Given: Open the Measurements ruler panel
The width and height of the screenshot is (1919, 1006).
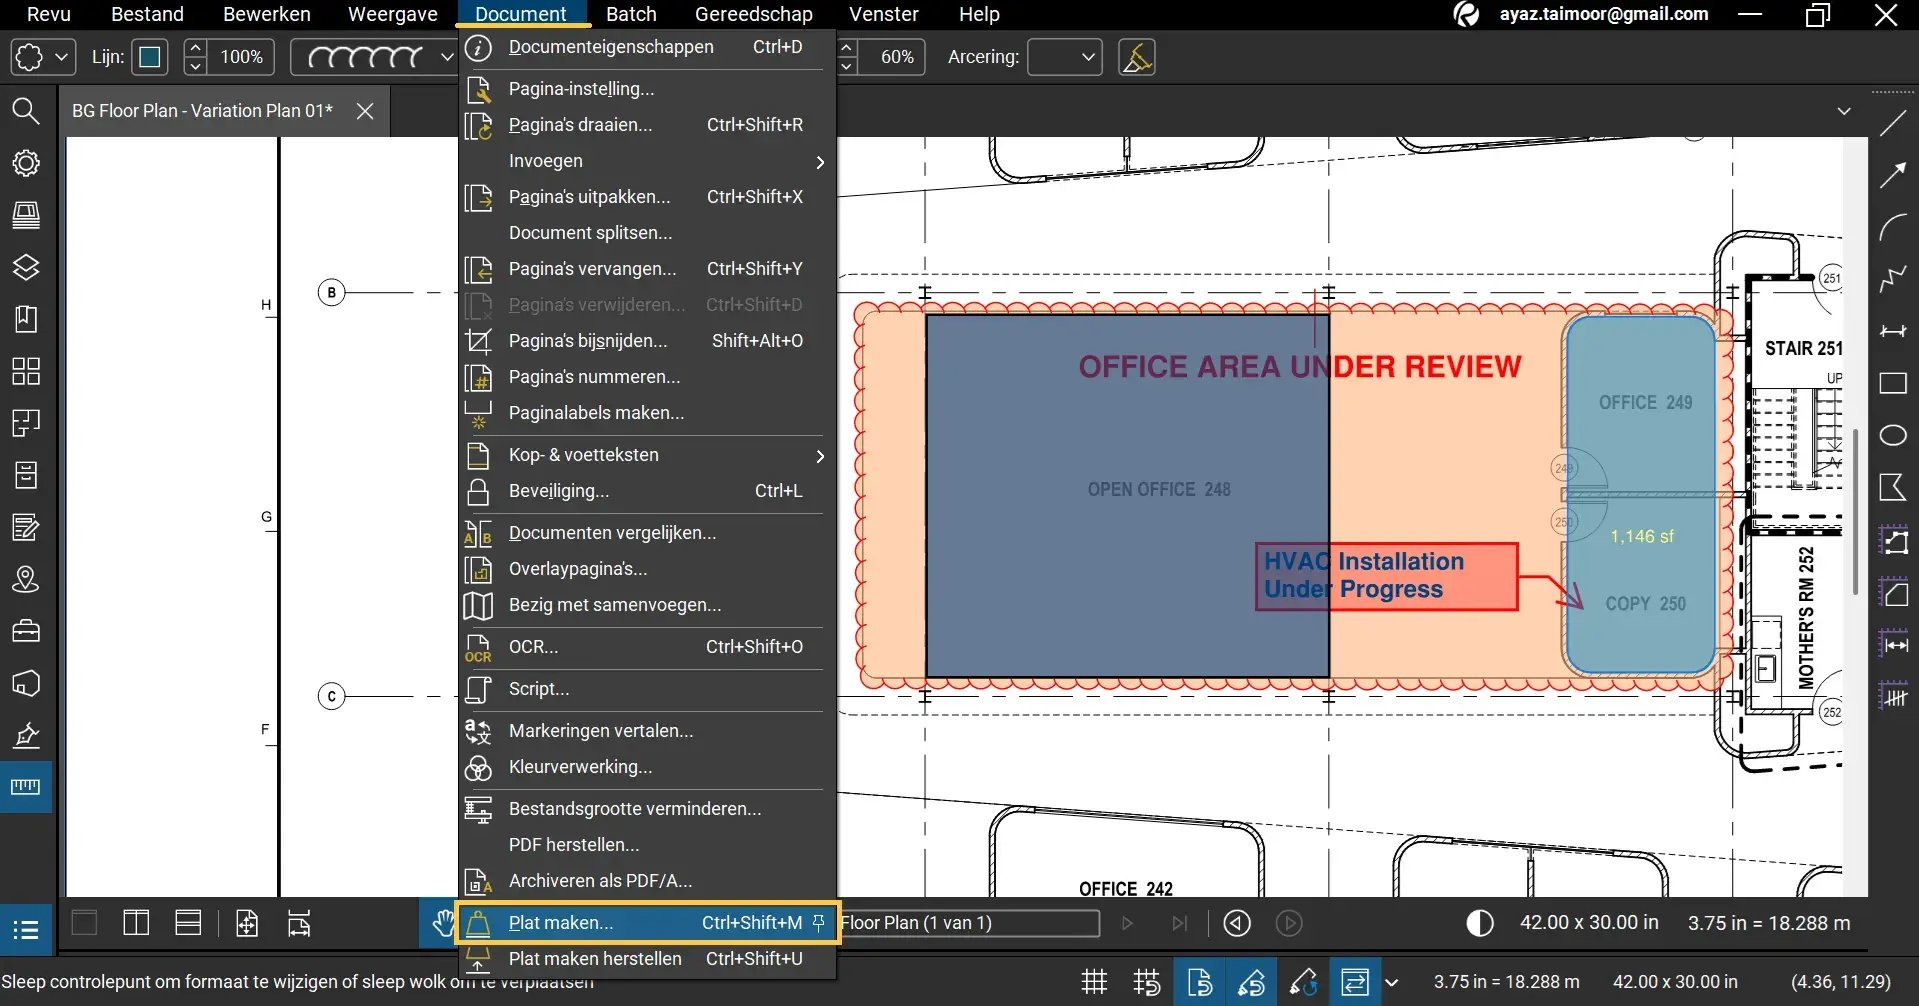Looking at the screenshot, I should (x=26, y=787).
